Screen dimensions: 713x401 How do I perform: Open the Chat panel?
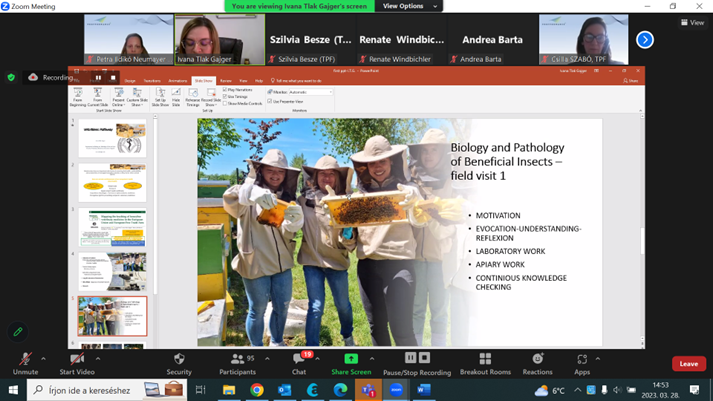coord(298,361)
